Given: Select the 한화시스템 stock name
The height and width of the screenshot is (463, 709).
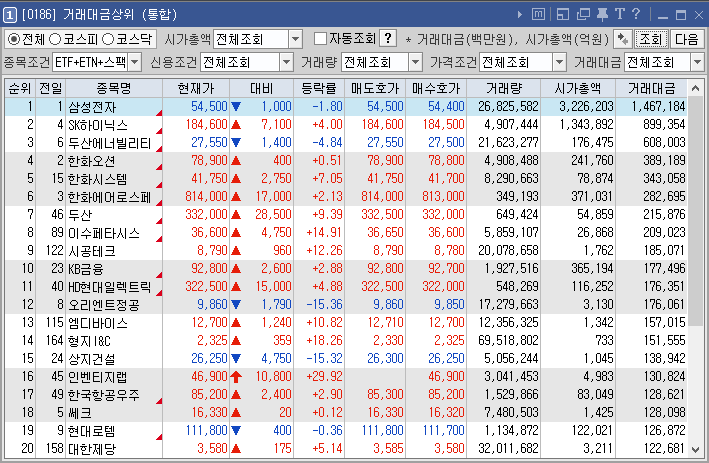Looking at the screenshot, I should coord(97,179).
